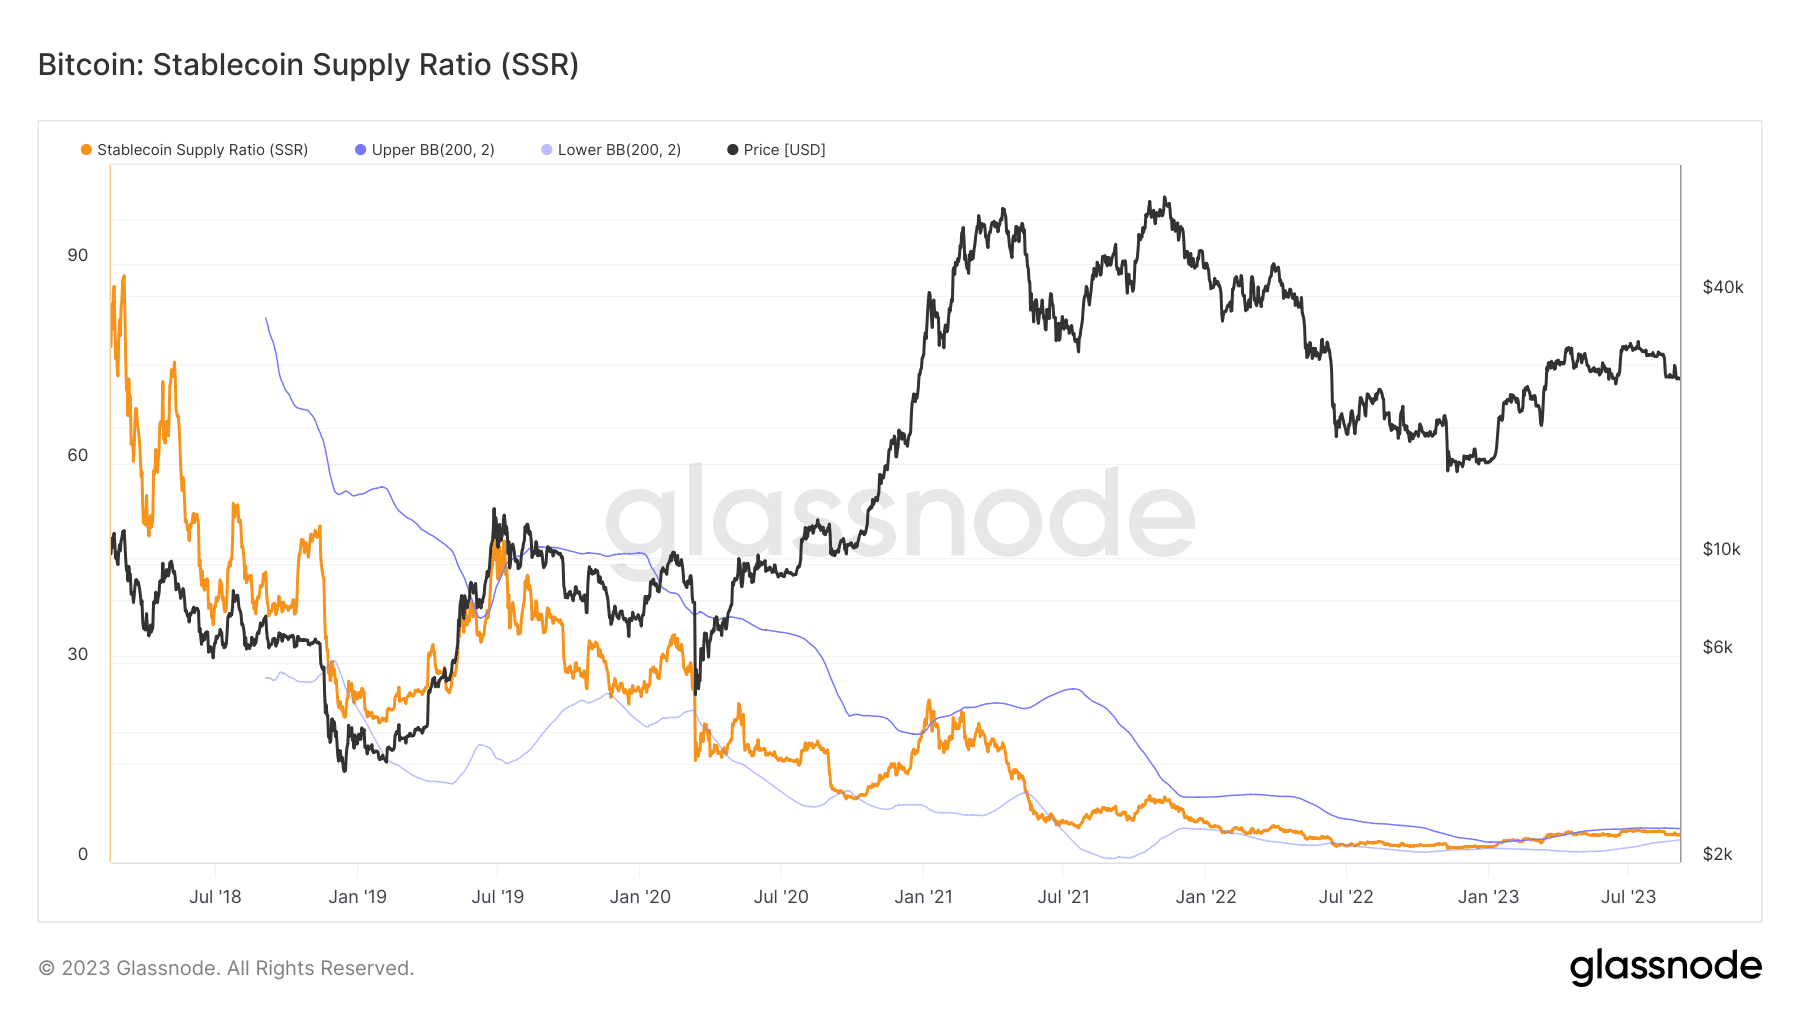Click the Lower BB legend color dot
The image size is (1800, 1013).
(547, 150)
